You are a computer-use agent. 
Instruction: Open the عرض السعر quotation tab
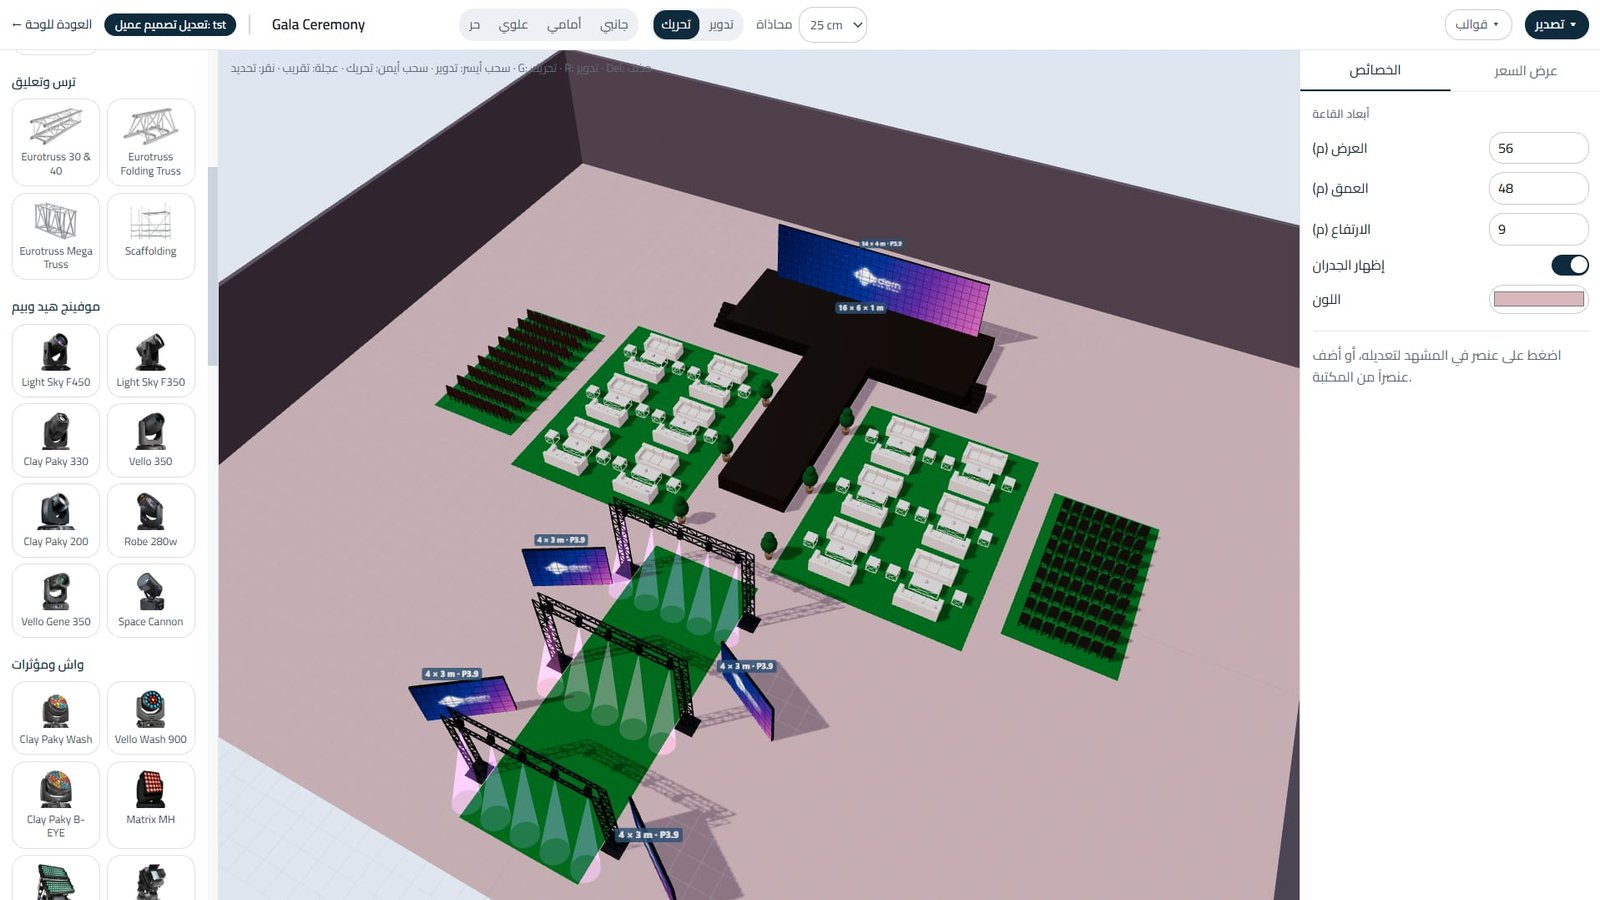pos(1525,71)
